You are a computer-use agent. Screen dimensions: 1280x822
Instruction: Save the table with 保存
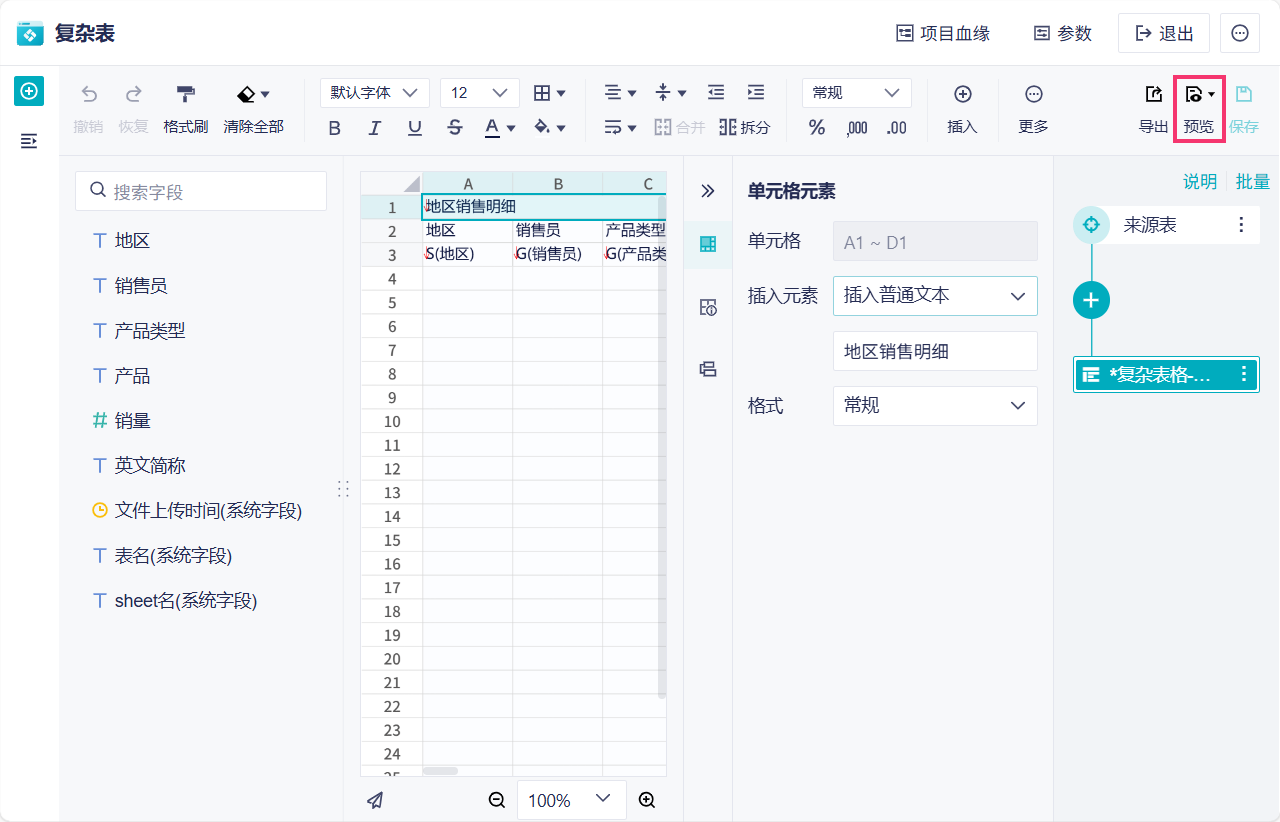tap(1244, 109)
